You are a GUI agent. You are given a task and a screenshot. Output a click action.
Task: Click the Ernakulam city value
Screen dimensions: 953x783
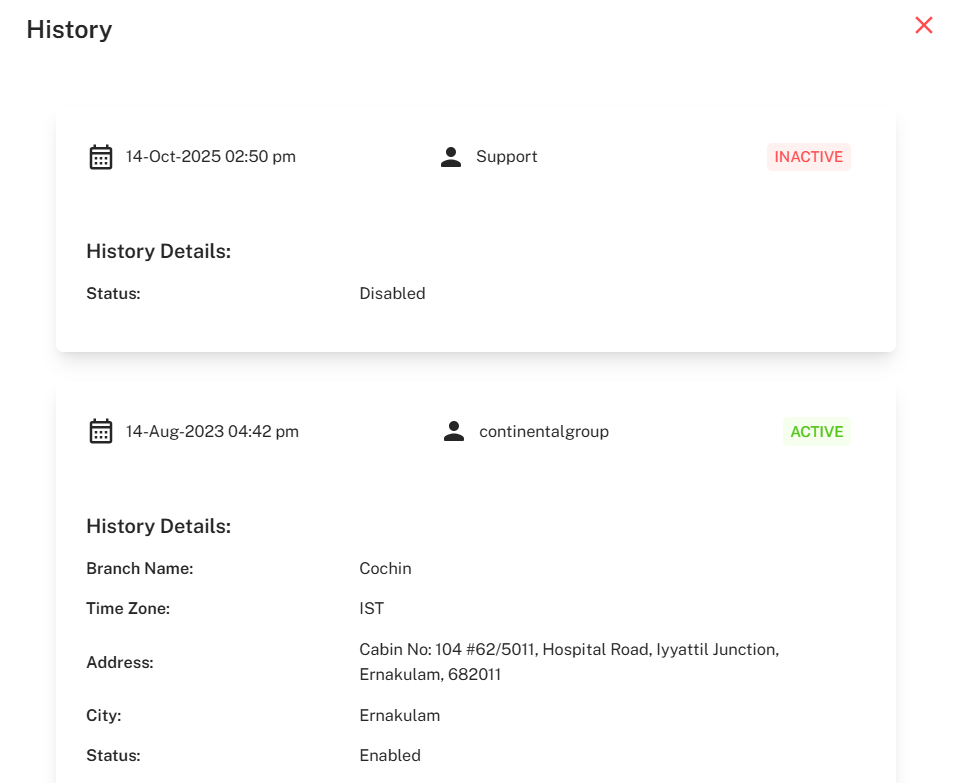399,716
